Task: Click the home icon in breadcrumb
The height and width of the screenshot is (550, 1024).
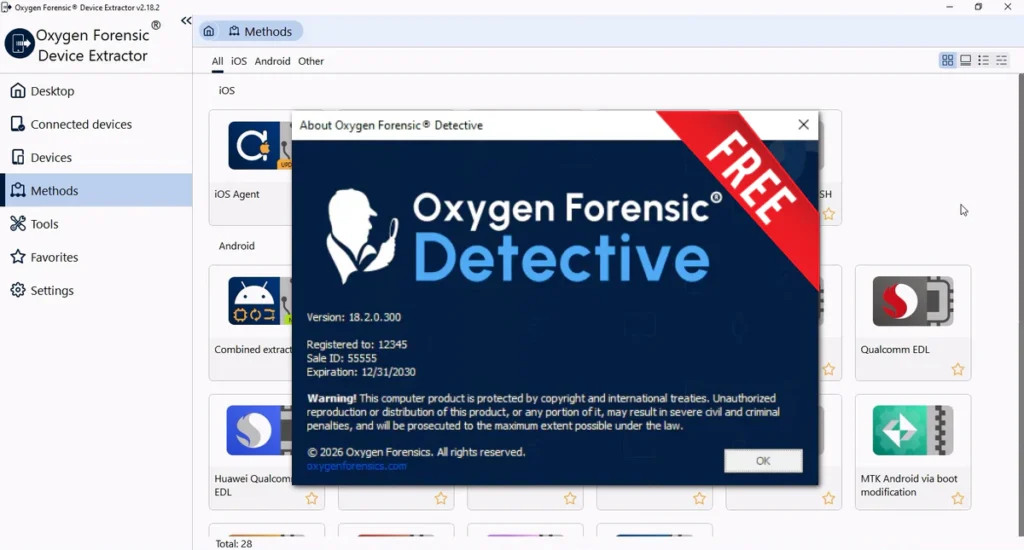Action: 208,31
